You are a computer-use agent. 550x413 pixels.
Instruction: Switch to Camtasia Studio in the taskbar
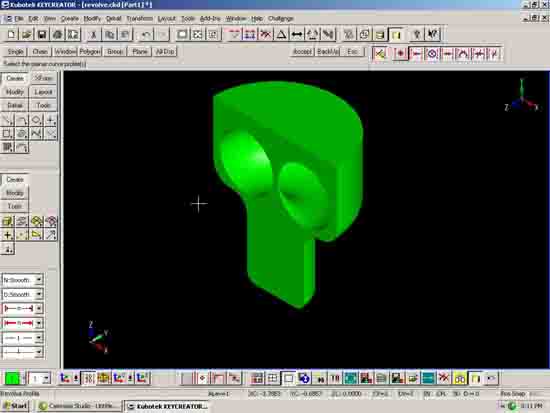pyautogui.click(x=80, y=406)
